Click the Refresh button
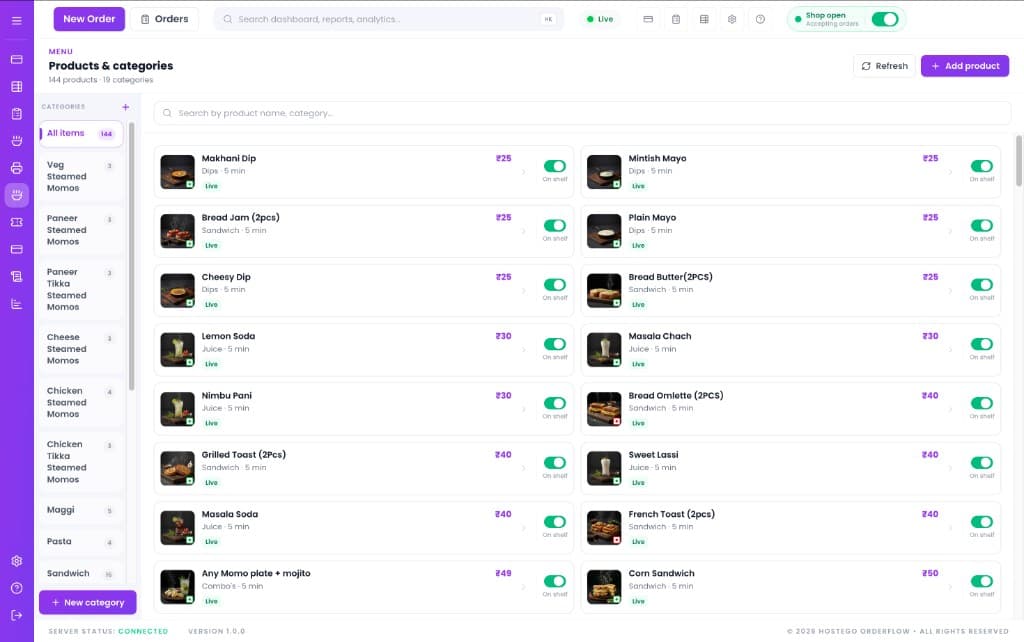Image resolution: width=1024 pixels, height=642 pixels. pyautogui.click(x=884, y=66)
